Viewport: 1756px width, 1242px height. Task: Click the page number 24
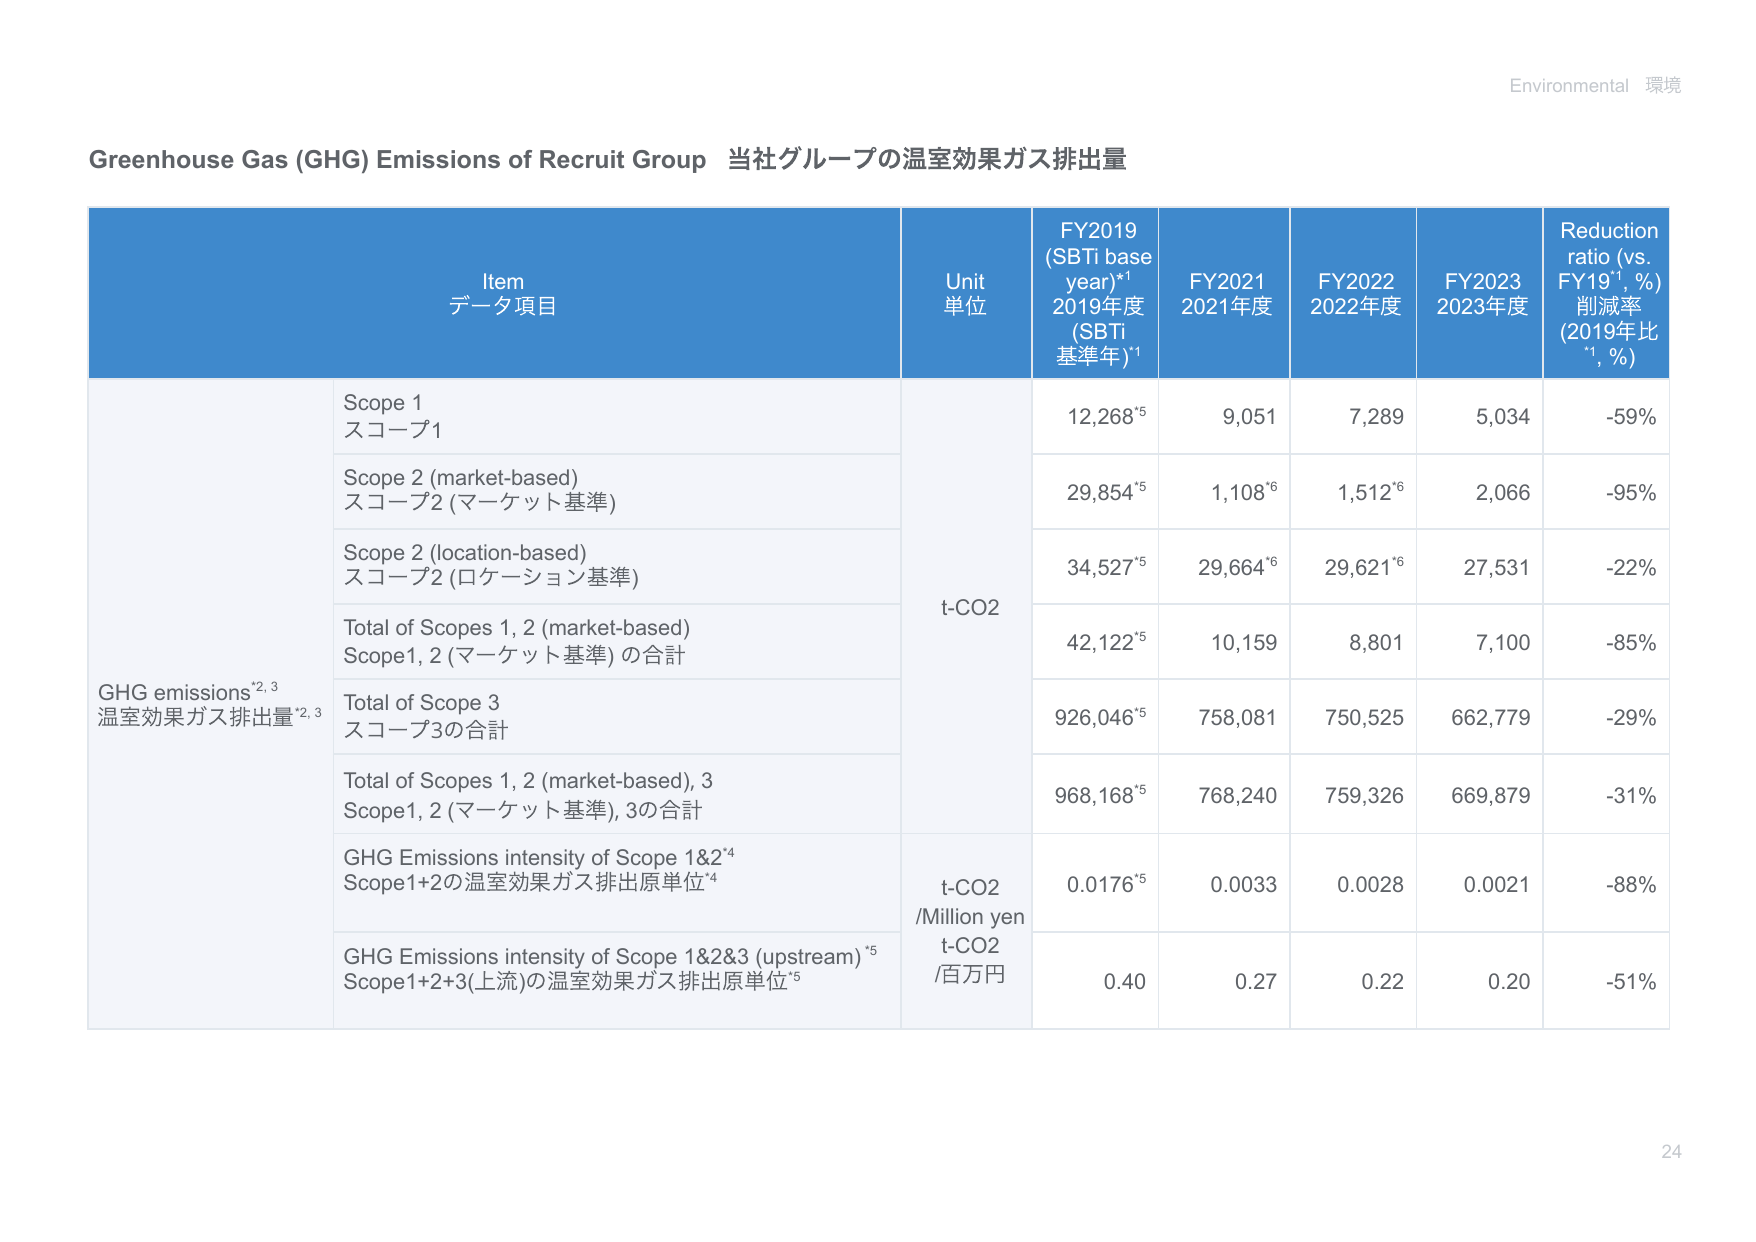click(x=1671, y=1151)
